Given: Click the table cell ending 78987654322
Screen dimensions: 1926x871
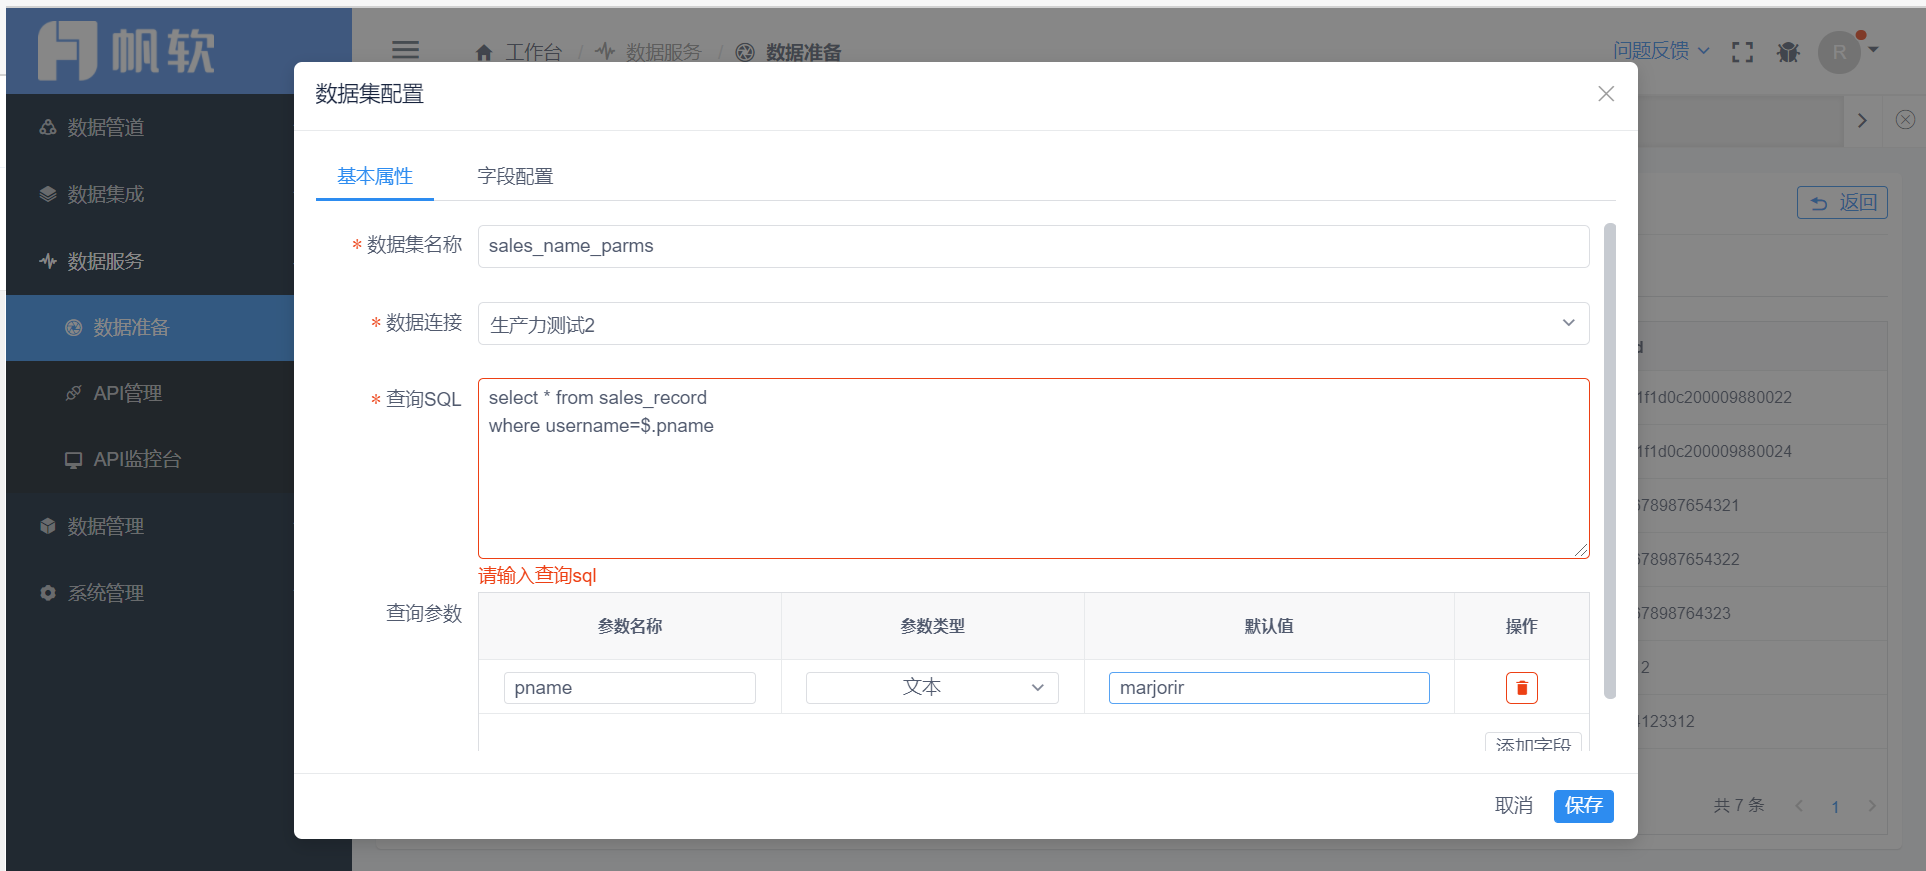Looking at the screenshot, I should (1689, 559).
